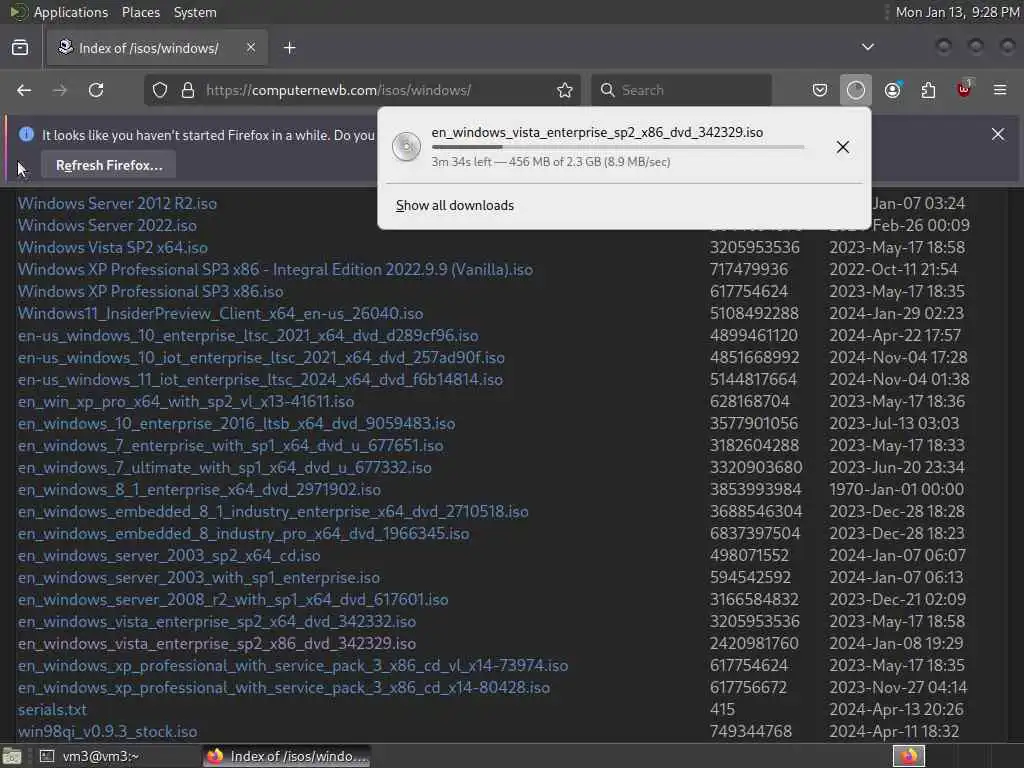This screenshot has height=768, width=1024.
Task: Download Windows XP Professional SP3 x86.iso
Action: (150, 291)
